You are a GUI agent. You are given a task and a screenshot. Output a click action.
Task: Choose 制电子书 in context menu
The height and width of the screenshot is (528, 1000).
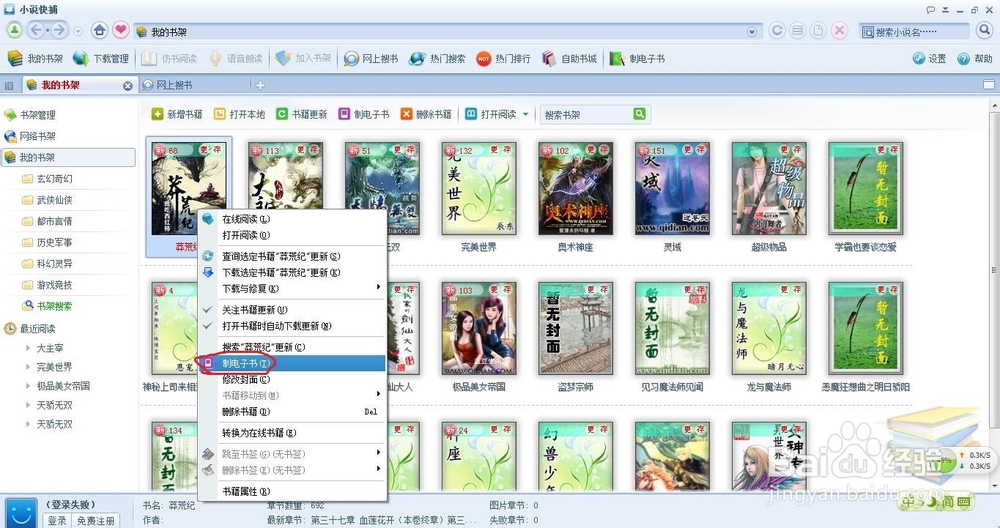point(293,363)
